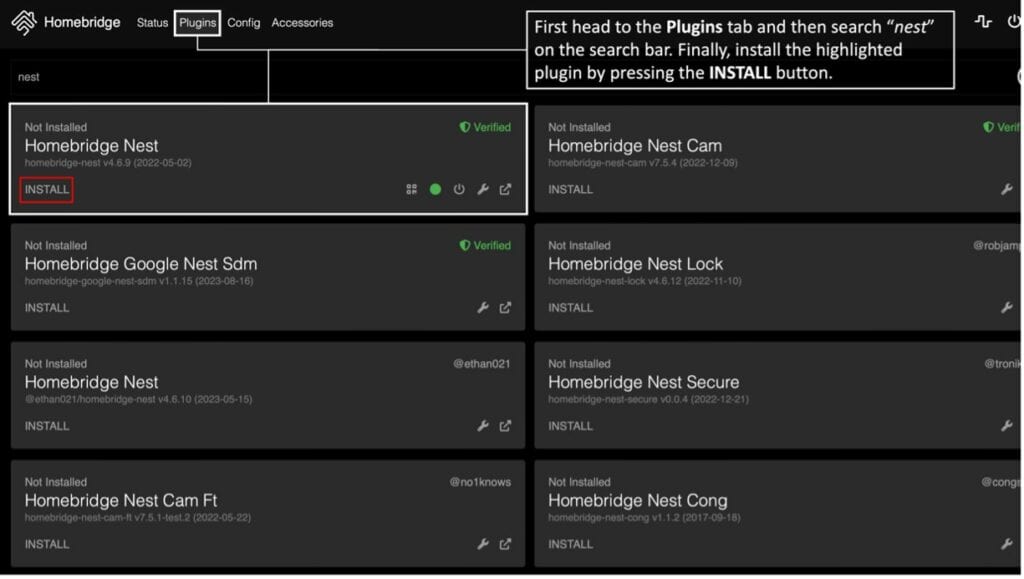Install Homebridge Nest Secure plugin
Viewport: 1024px width, 579px height.
point(571,426)
